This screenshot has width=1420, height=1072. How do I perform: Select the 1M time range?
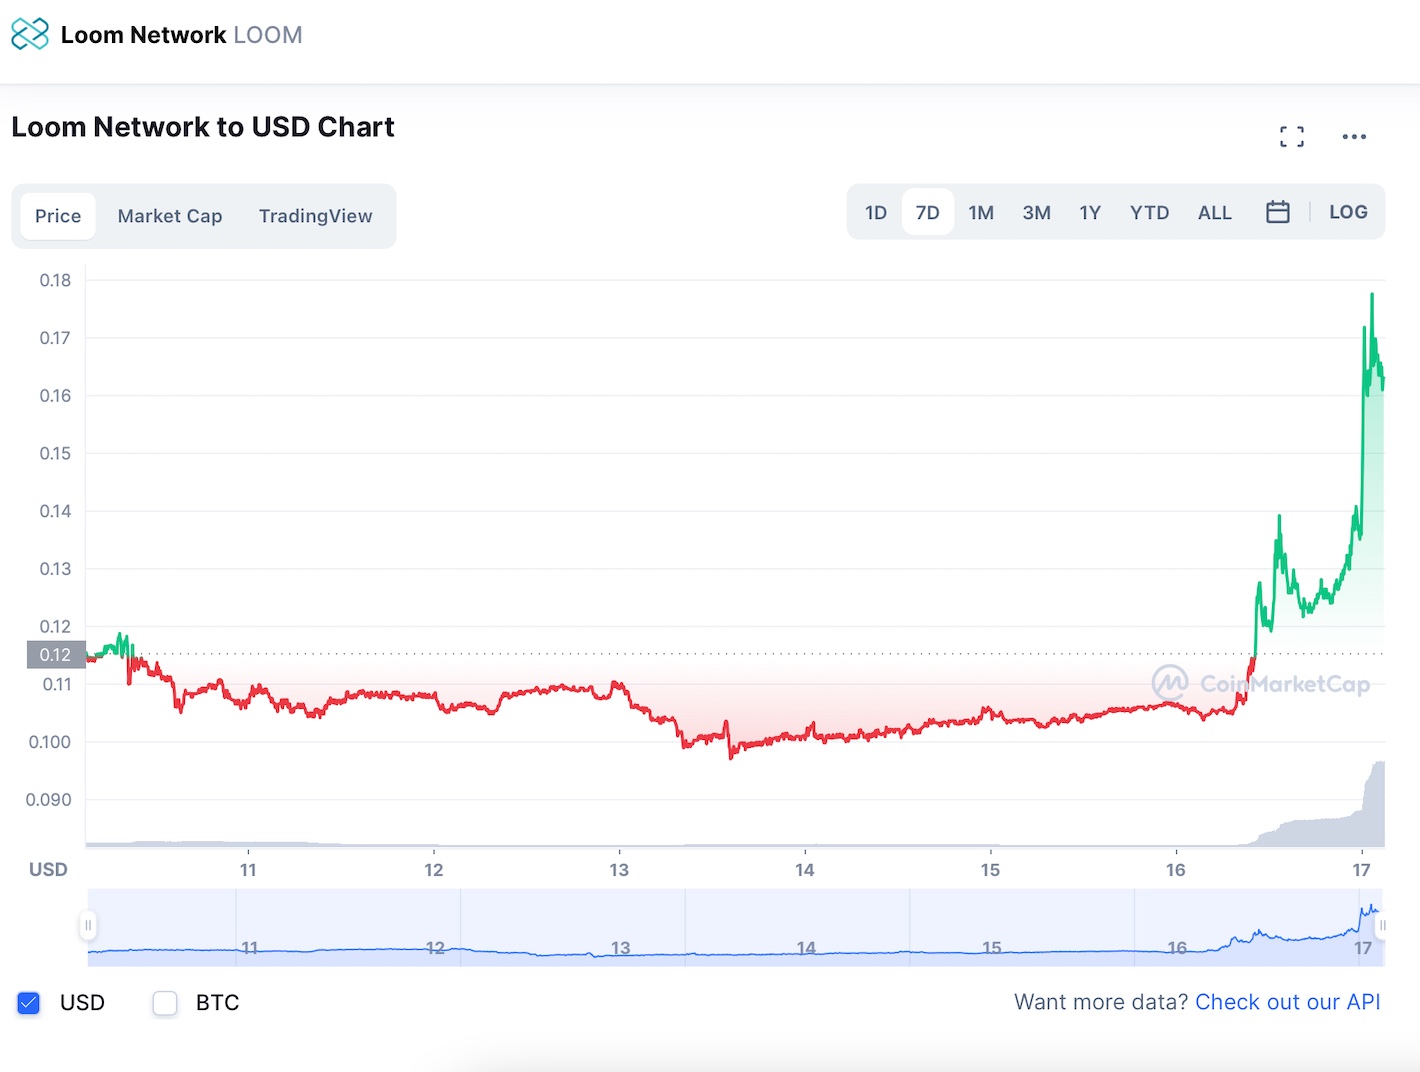pyautogui.click(x=981, y=212)
